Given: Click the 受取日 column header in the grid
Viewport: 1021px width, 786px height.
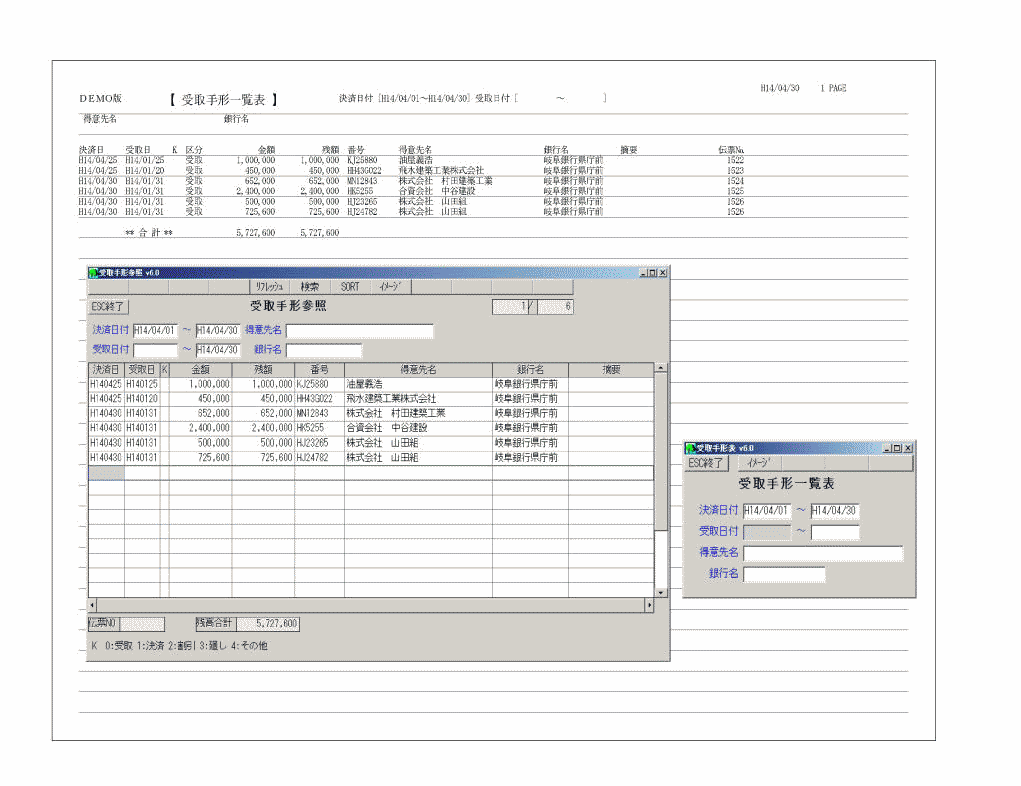Looking at the screenshot, I should [x=142, y=370].
